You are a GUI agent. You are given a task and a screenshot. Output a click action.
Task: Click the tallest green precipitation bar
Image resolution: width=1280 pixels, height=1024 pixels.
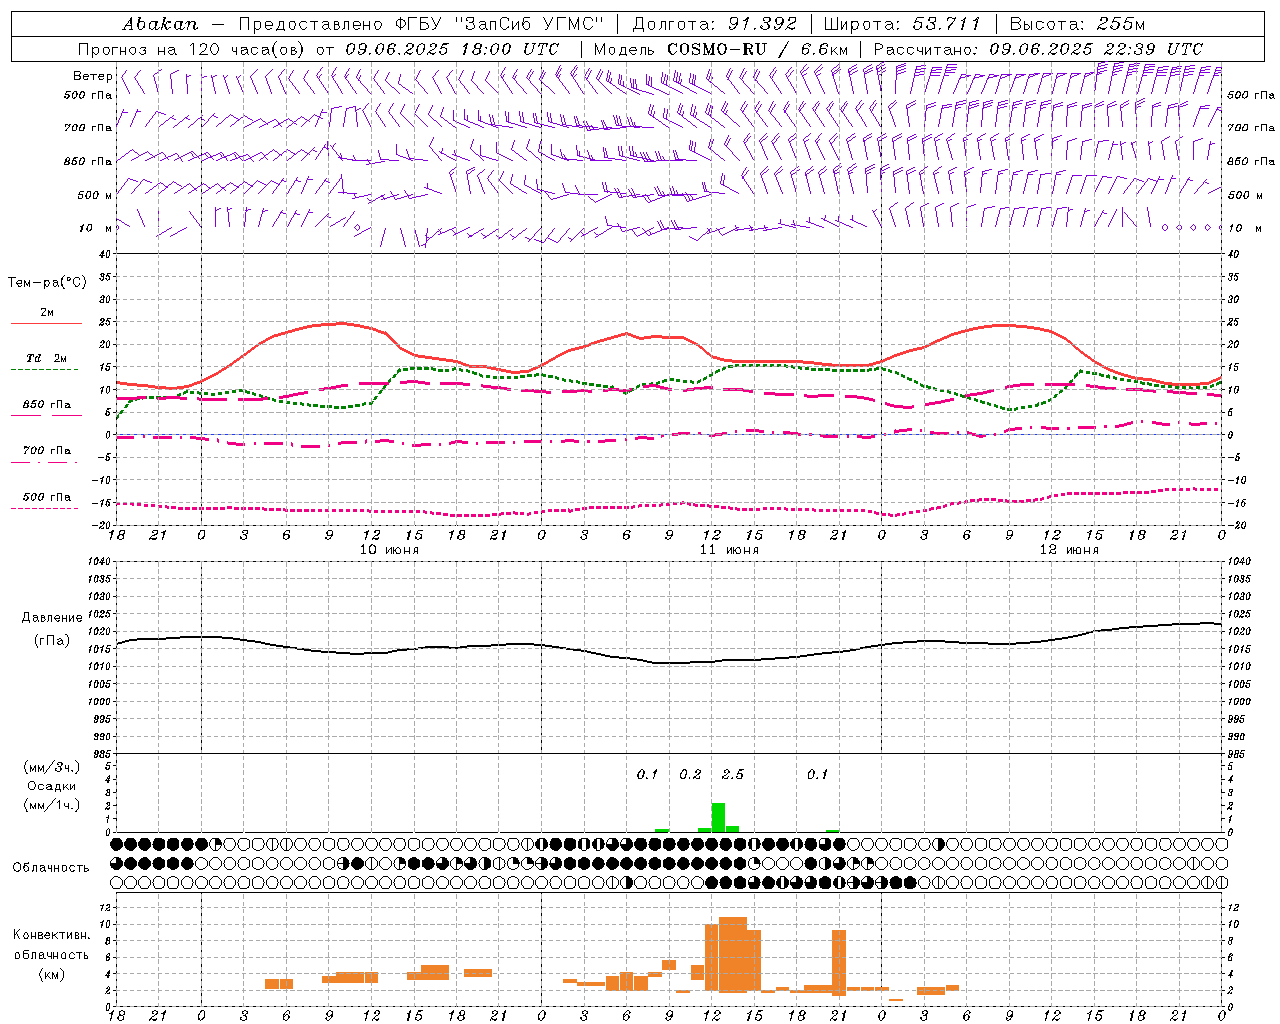718,817
